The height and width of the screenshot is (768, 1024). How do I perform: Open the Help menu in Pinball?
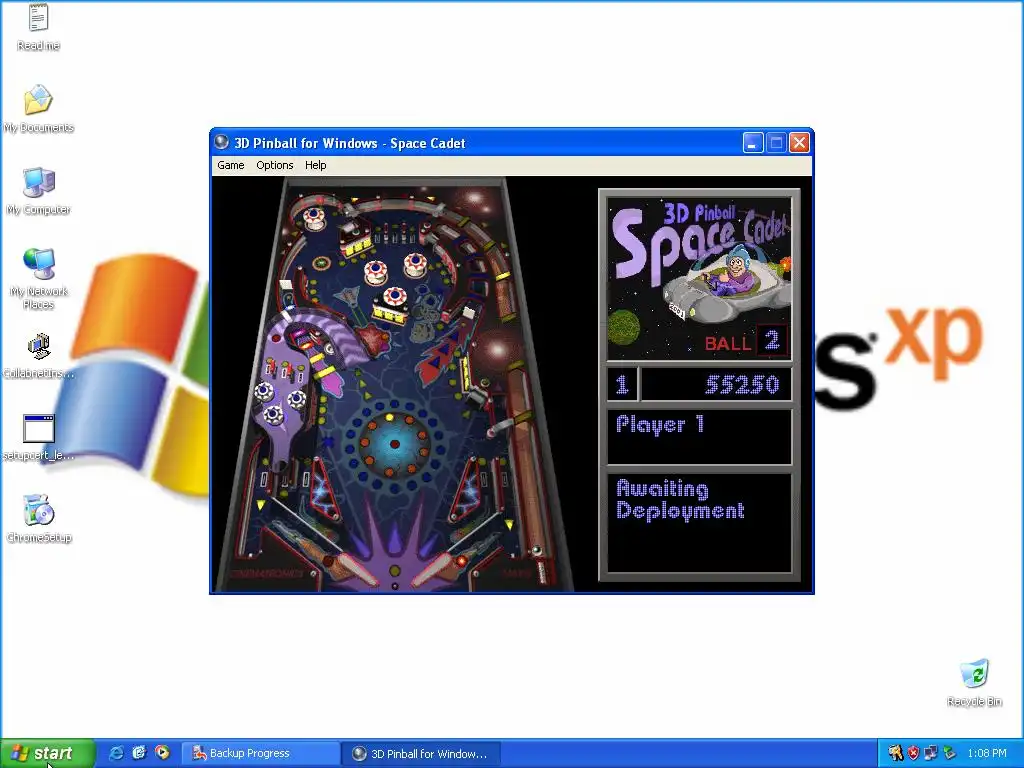tap(315, 165)
